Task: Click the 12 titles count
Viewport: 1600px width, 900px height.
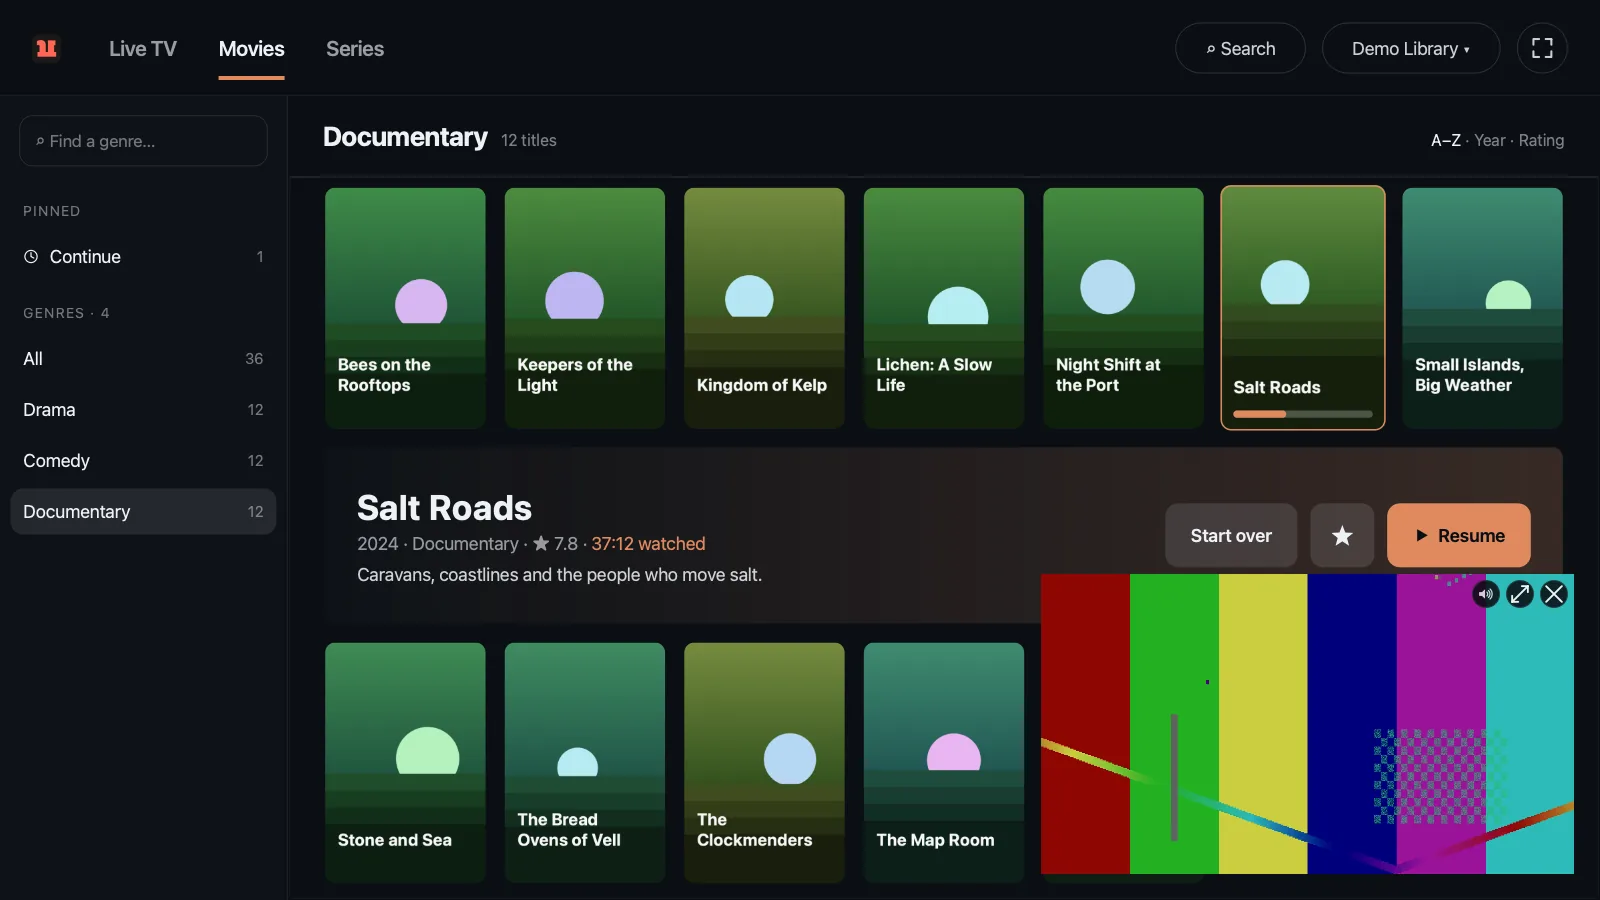Action: pos(529,140)
